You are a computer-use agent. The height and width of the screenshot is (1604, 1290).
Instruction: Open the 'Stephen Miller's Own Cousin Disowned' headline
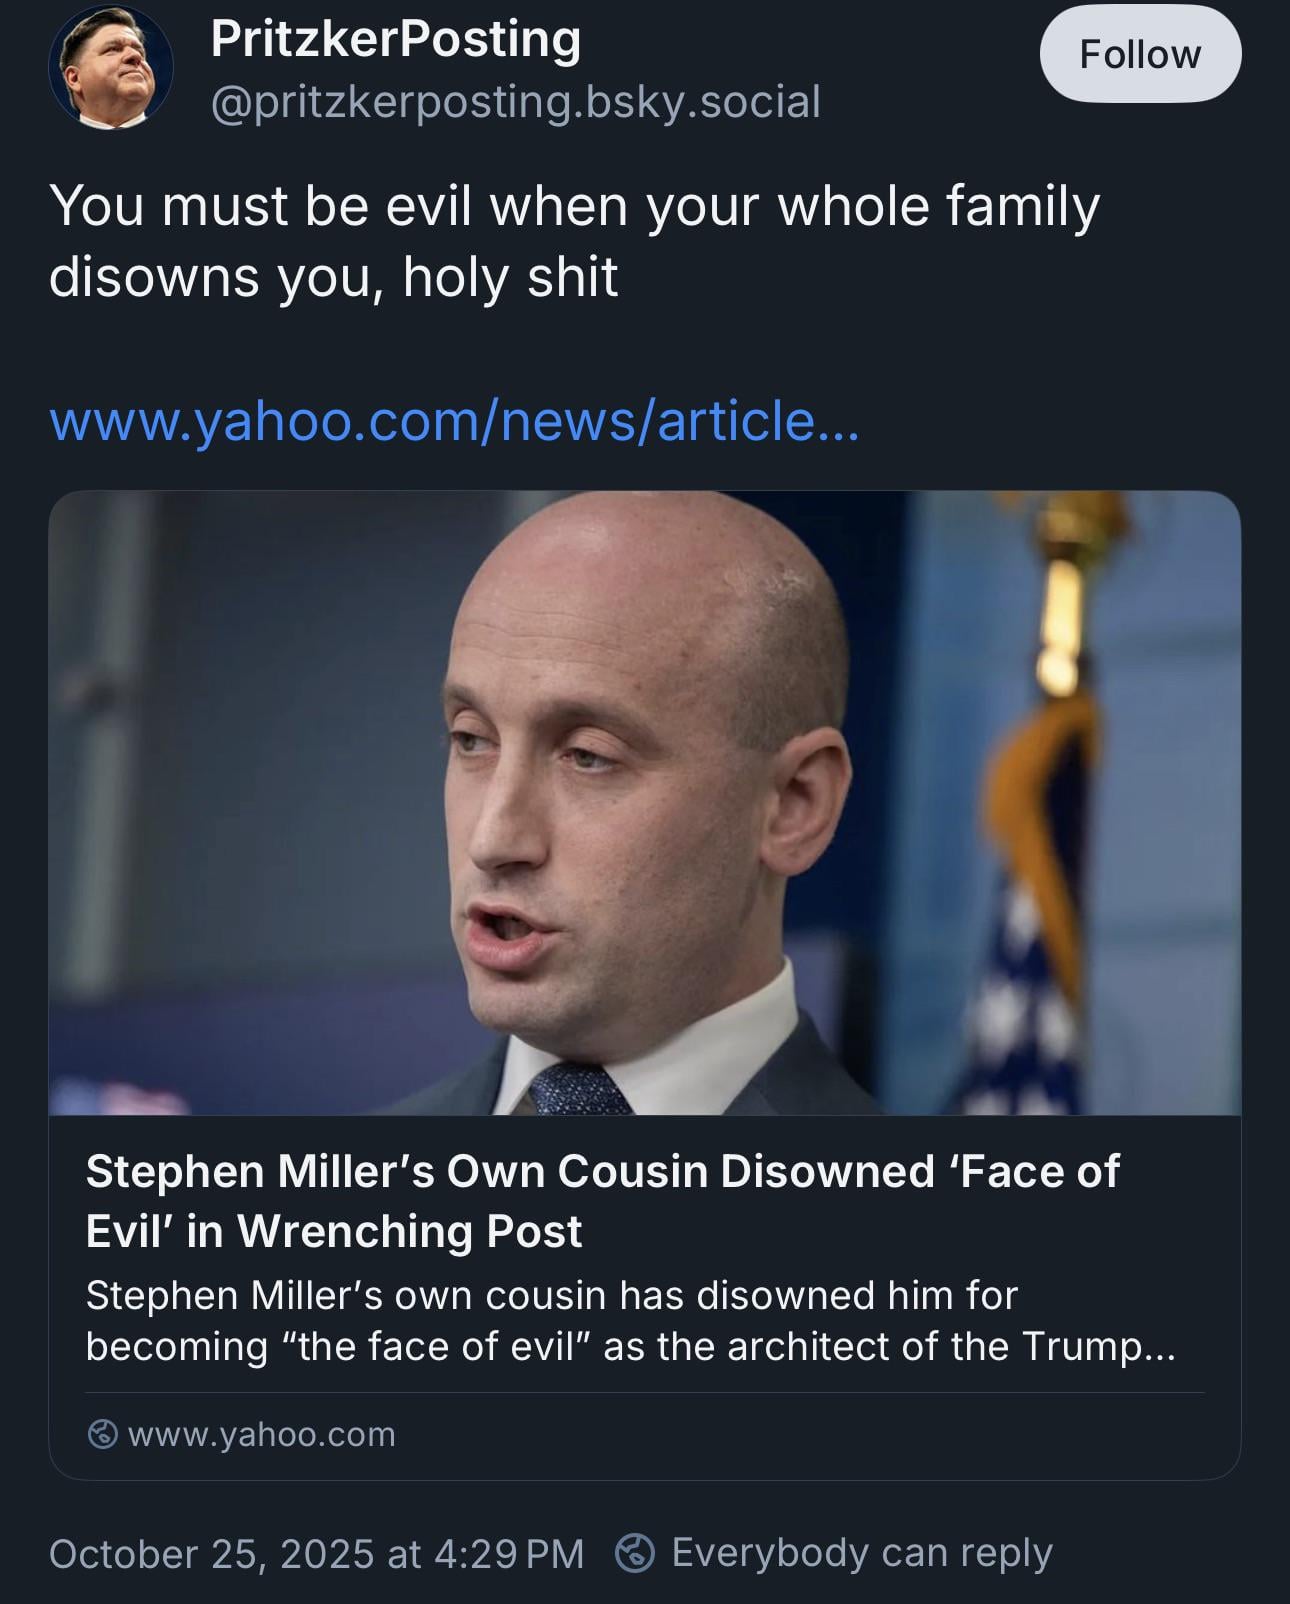coord(602,1171)
